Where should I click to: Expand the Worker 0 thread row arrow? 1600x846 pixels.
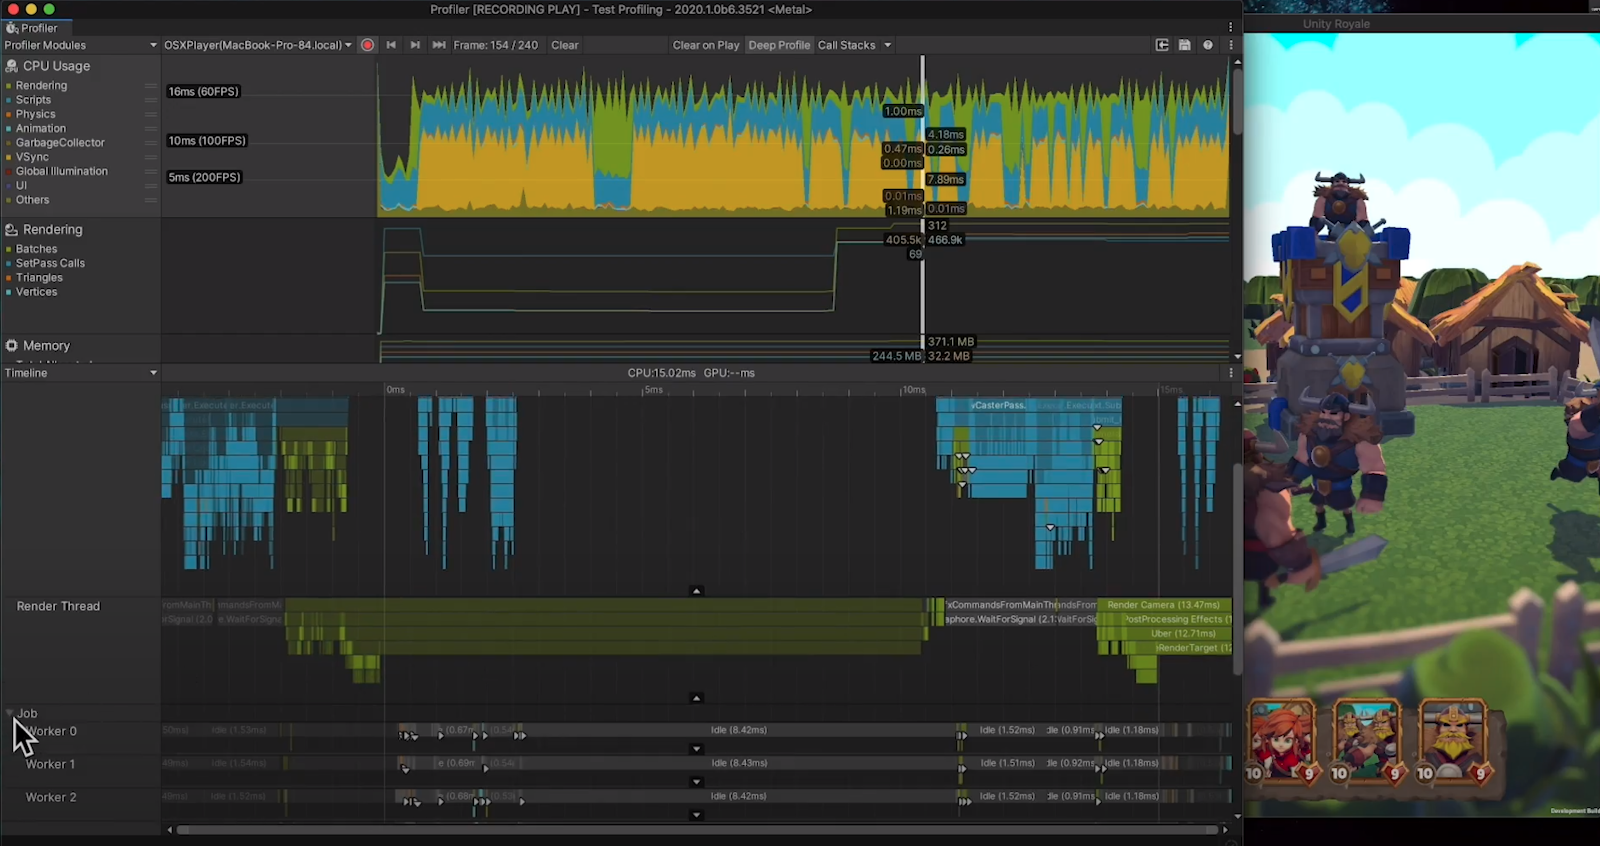coord(697,749)
